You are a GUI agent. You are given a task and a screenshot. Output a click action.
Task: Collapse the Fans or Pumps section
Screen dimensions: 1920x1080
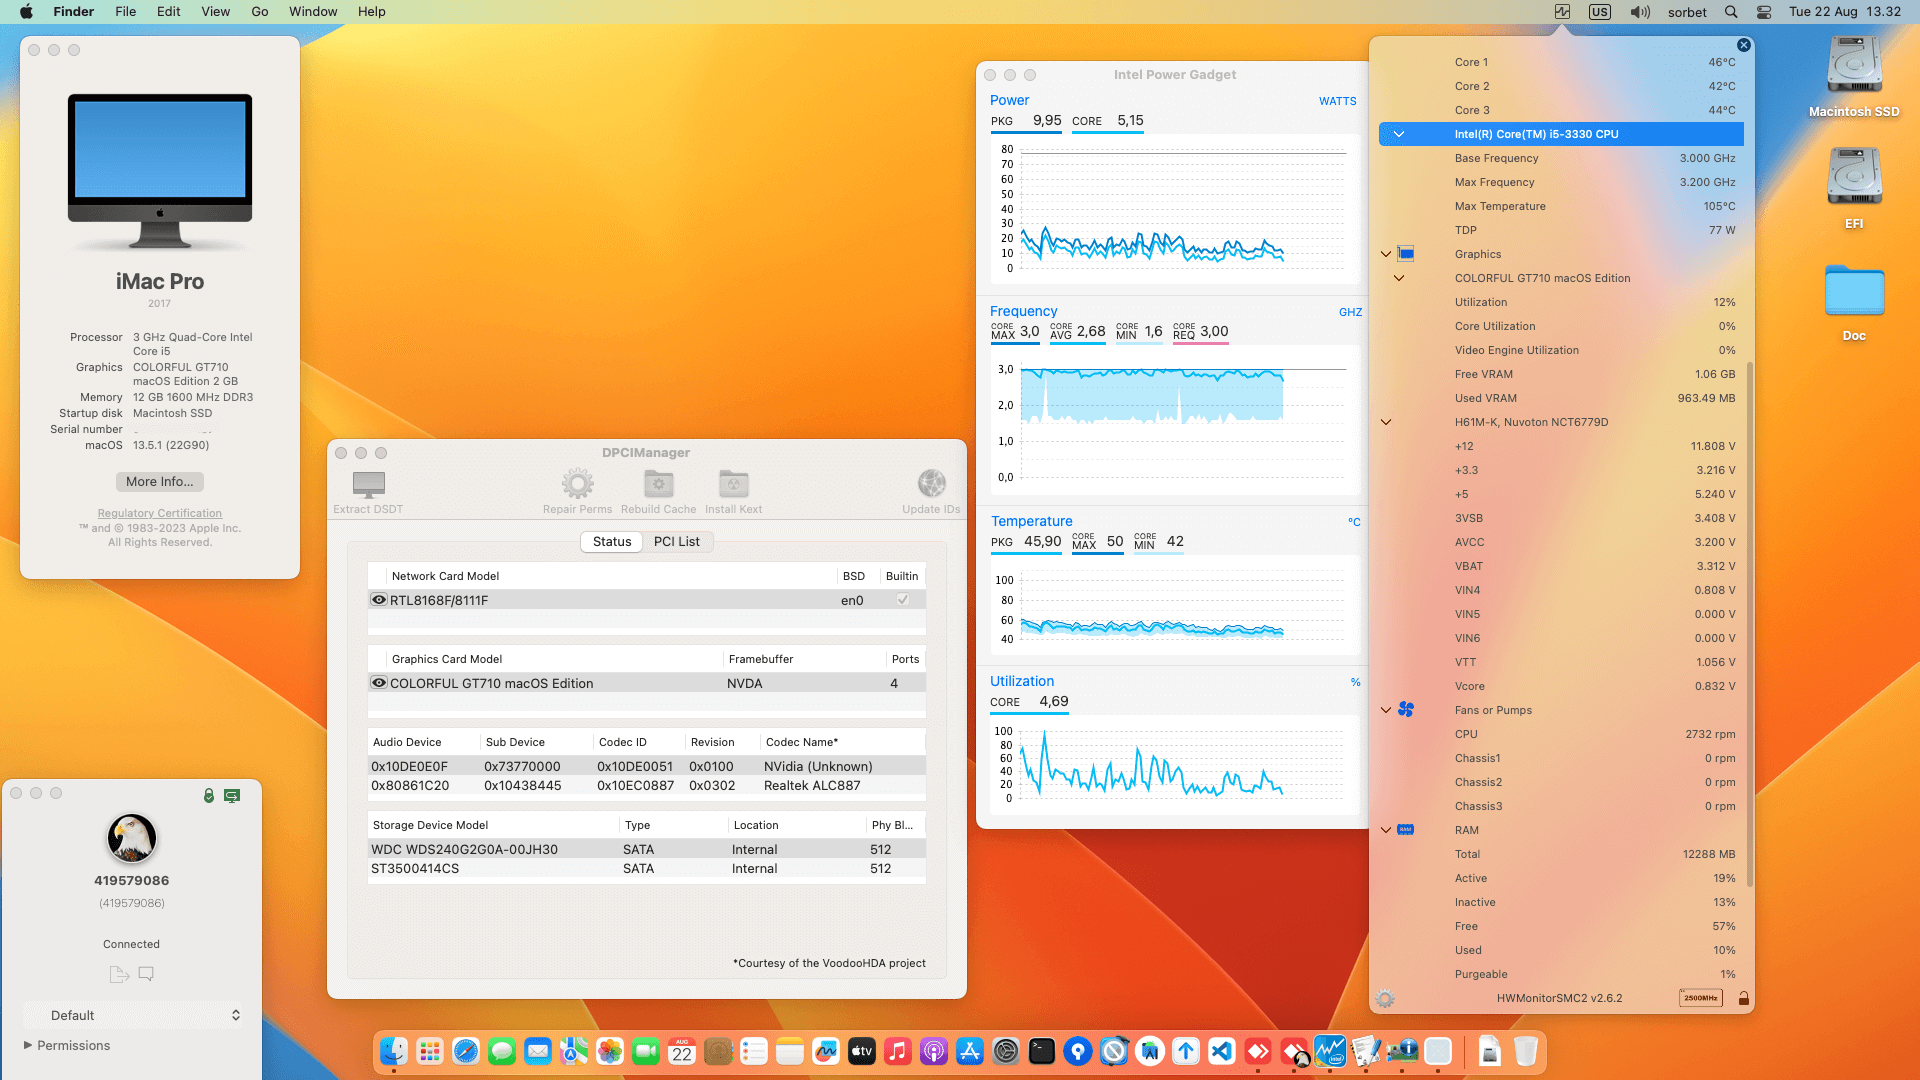click(x=1386, y=710)
